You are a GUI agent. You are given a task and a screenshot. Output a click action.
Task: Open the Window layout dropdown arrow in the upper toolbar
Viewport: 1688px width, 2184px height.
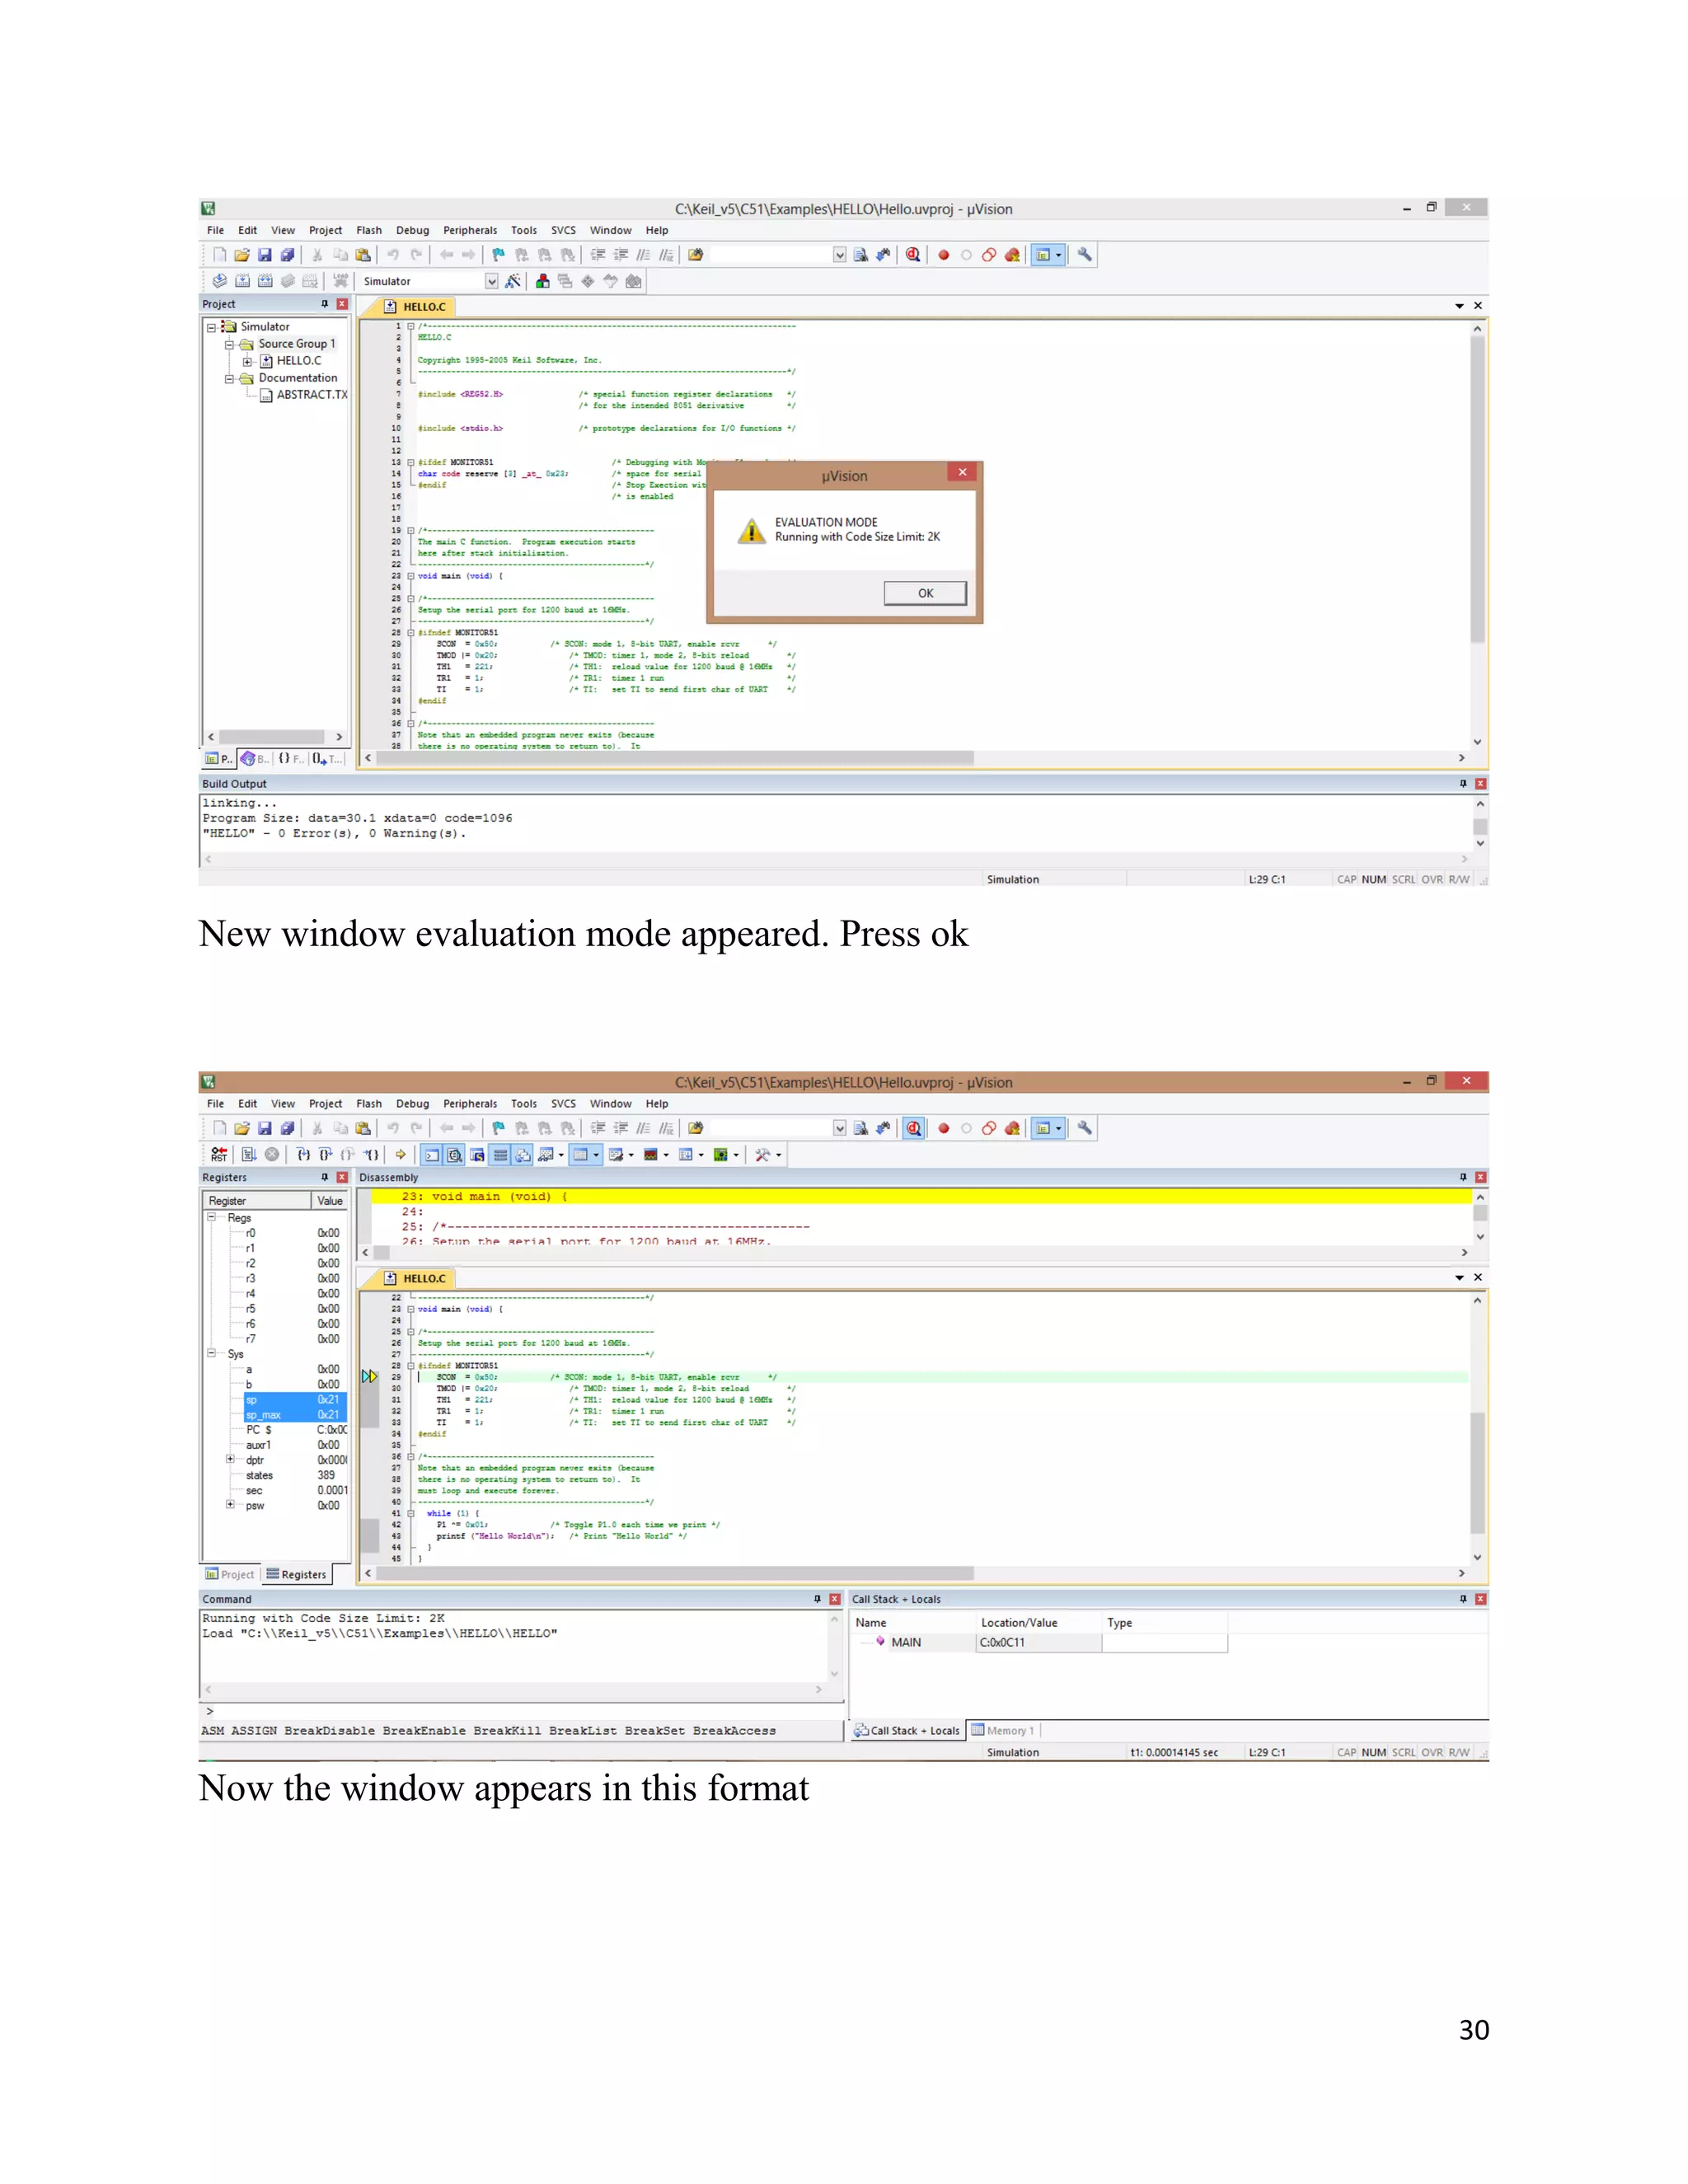point(1059,255)
